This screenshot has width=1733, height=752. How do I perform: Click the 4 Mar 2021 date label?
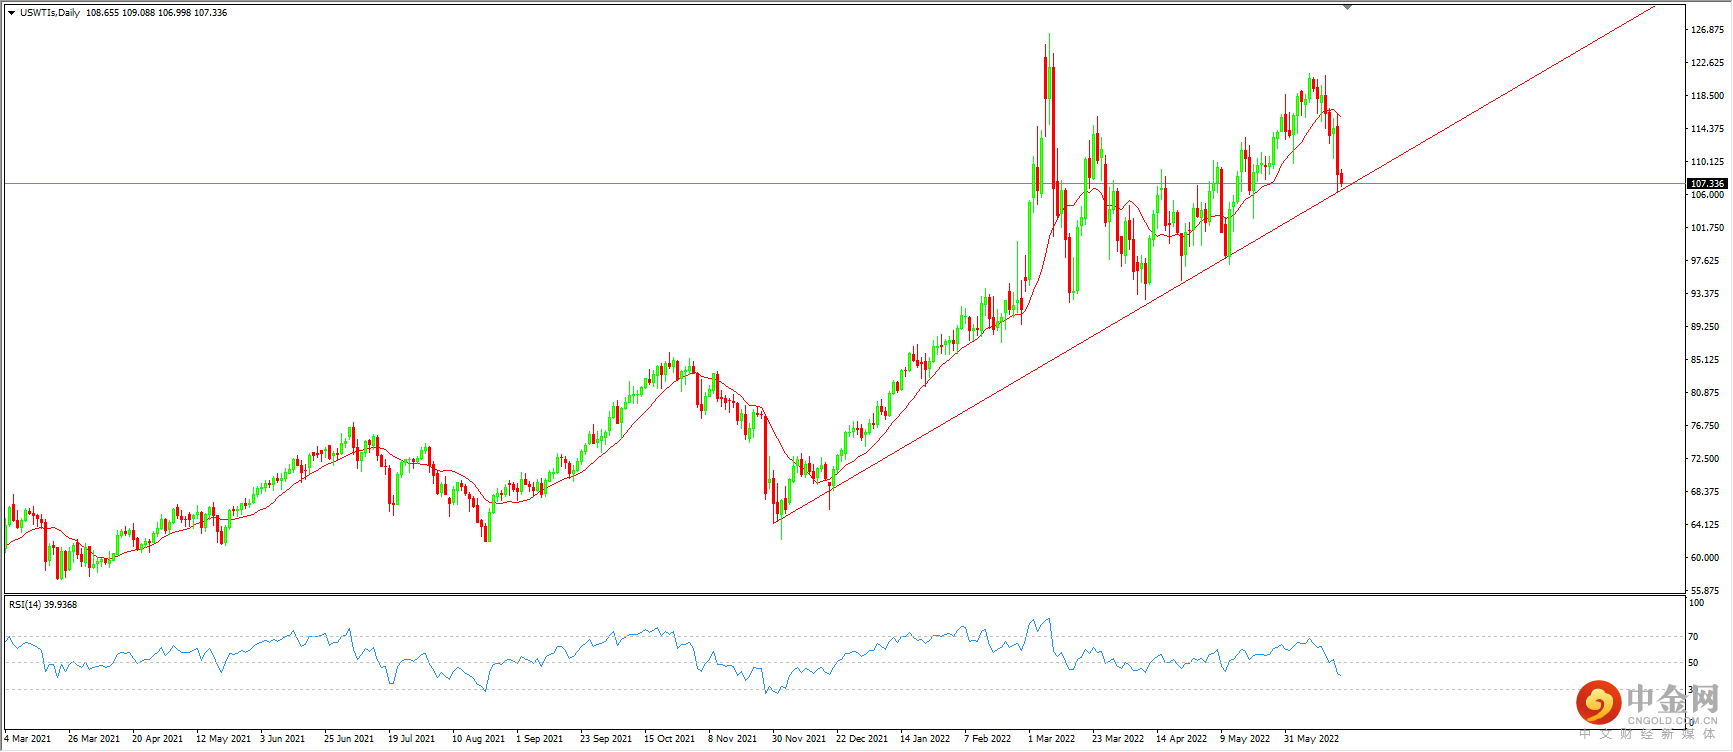tap(28, 739)
